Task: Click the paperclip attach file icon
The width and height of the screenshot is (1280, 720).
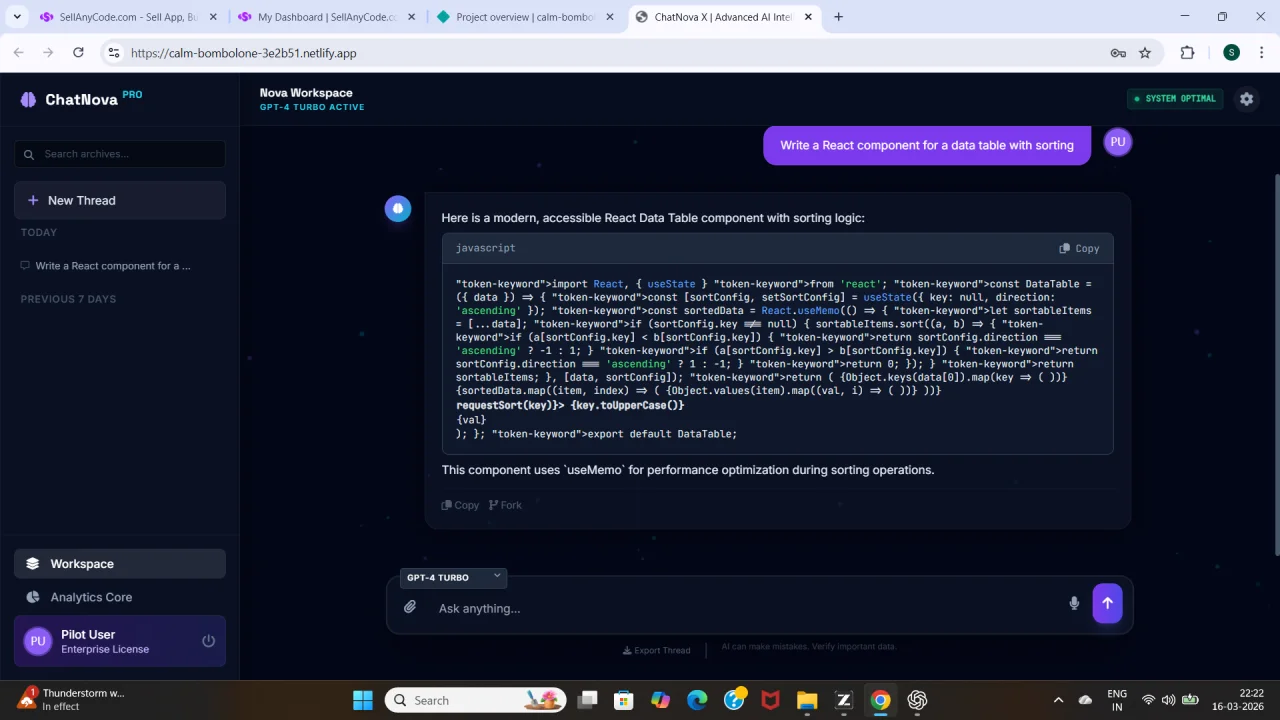Action: click(x=410, y=607)
